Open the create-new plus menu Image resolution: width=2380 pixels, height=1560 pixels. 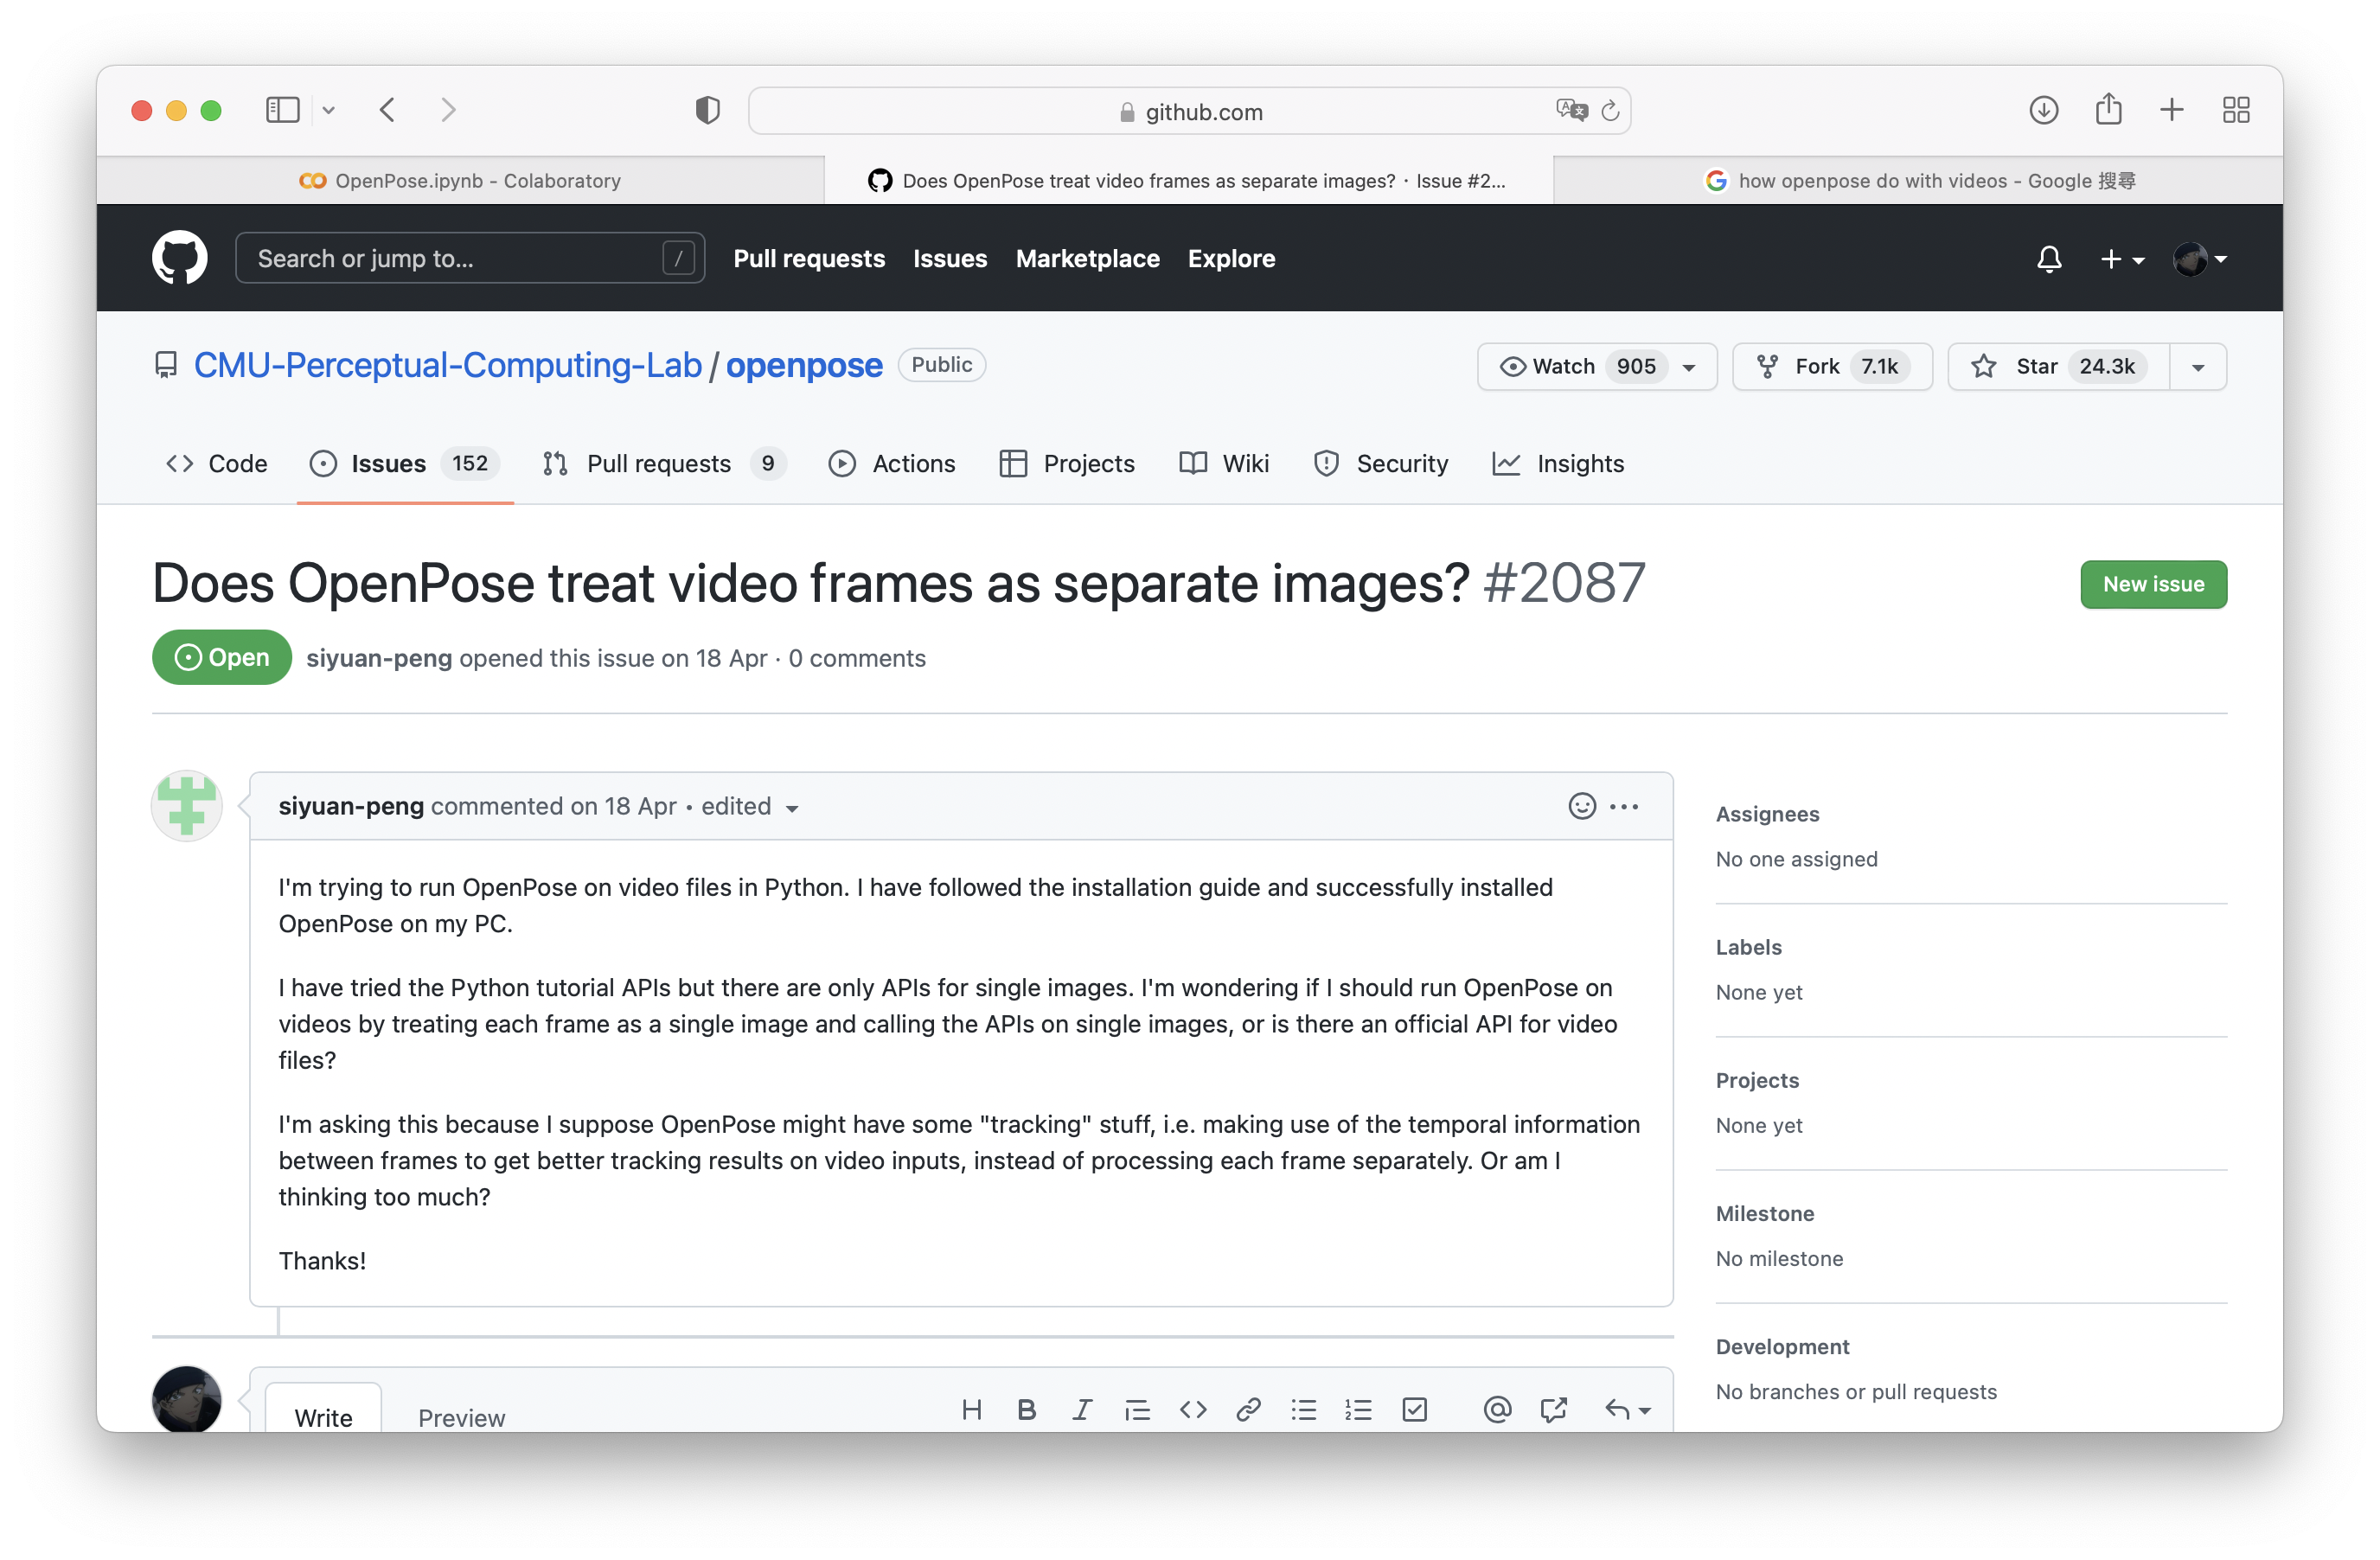coord(2121,259)
